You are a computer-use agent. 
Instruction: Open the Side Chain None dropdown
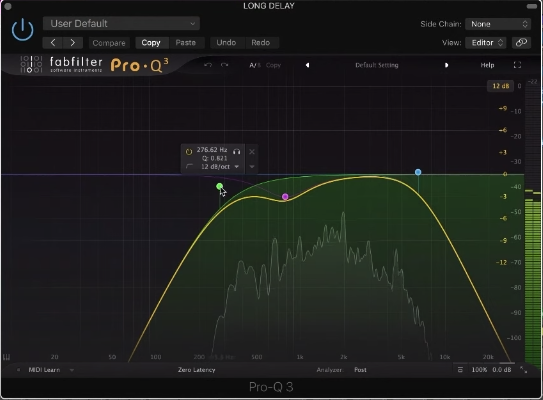click(x=498, y=24)
